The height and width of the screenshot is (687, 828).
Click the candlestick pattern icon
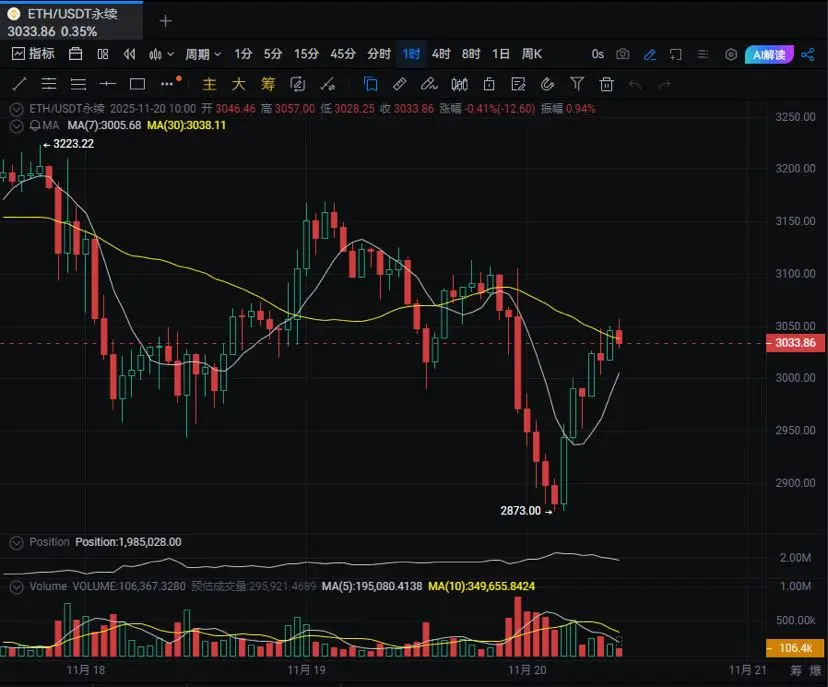pos(459,84)
